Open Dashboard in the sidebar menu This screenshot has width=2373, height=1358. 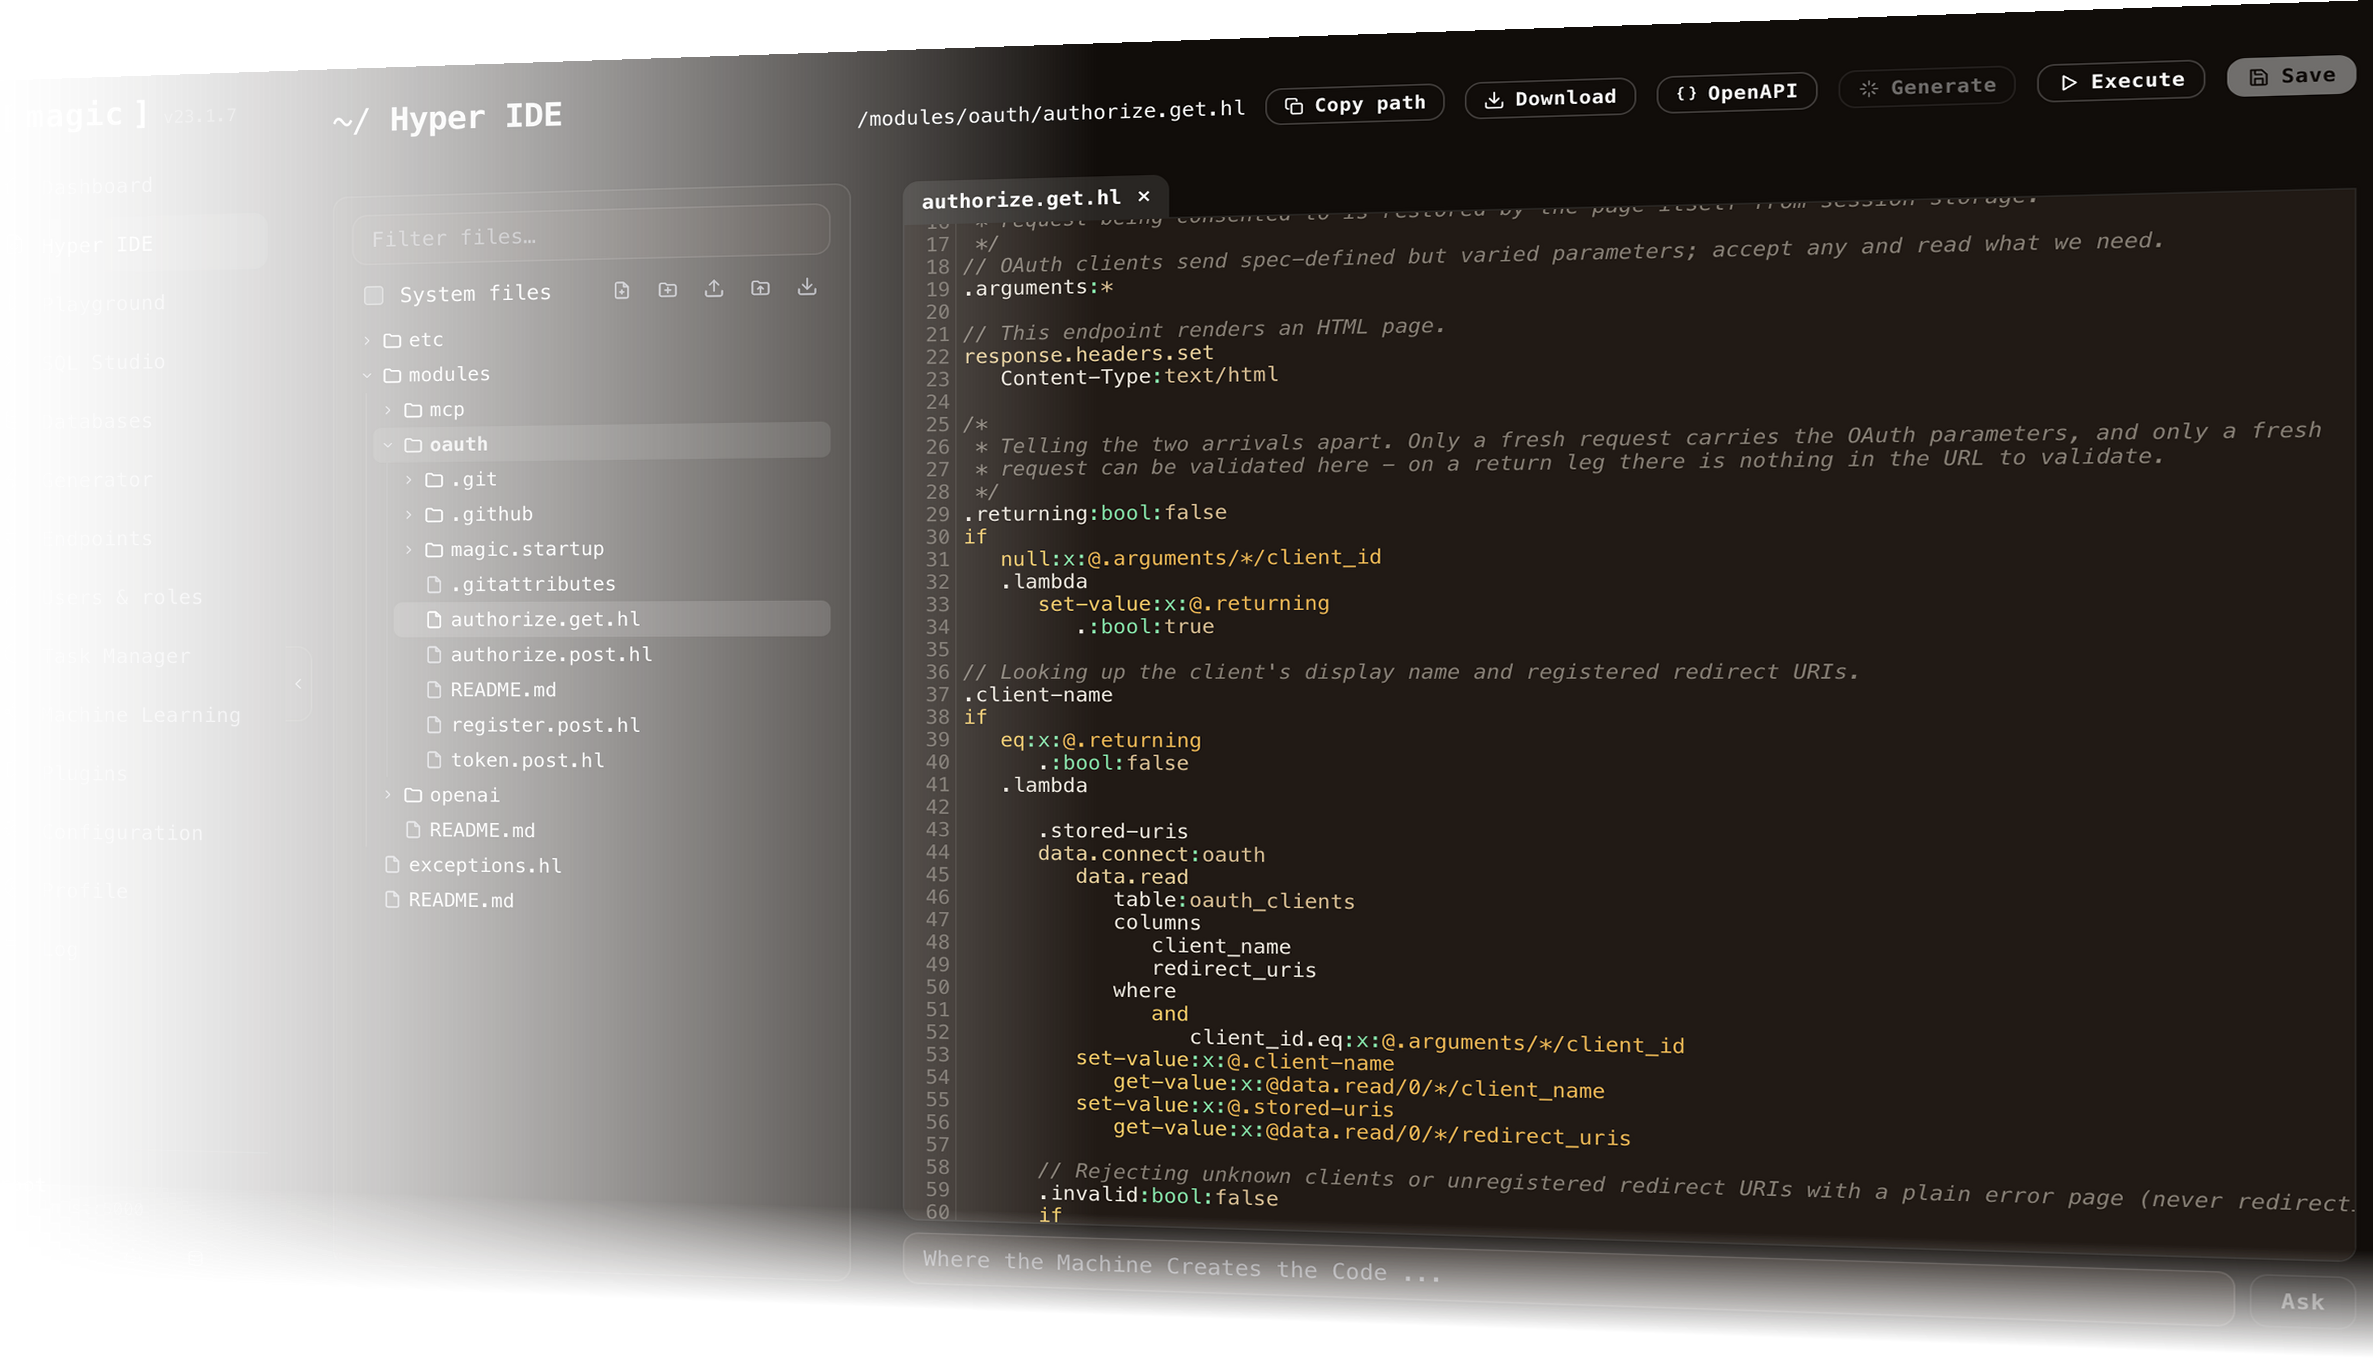tap(98, 185)
